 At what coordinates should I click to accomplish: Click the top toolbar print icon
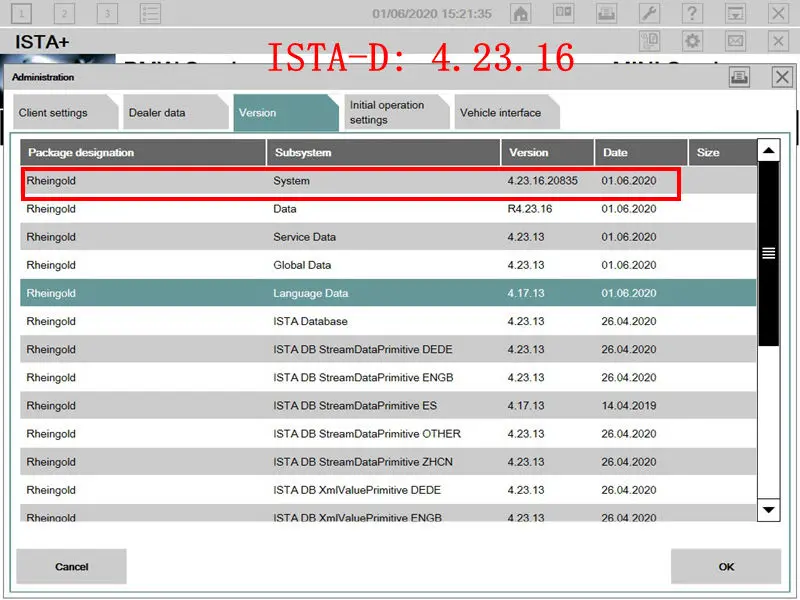click(606, 13)
